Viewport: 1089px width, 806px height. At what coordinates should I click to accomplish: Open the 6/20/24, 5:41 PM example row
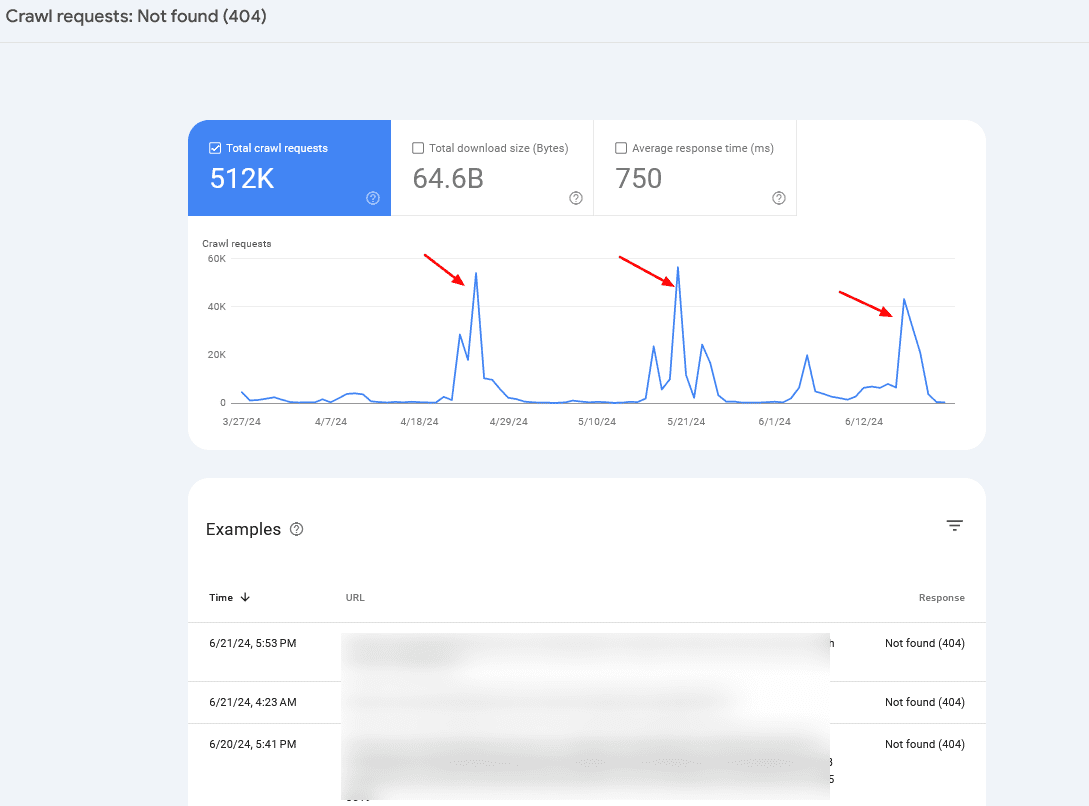(x=252, y=744)
